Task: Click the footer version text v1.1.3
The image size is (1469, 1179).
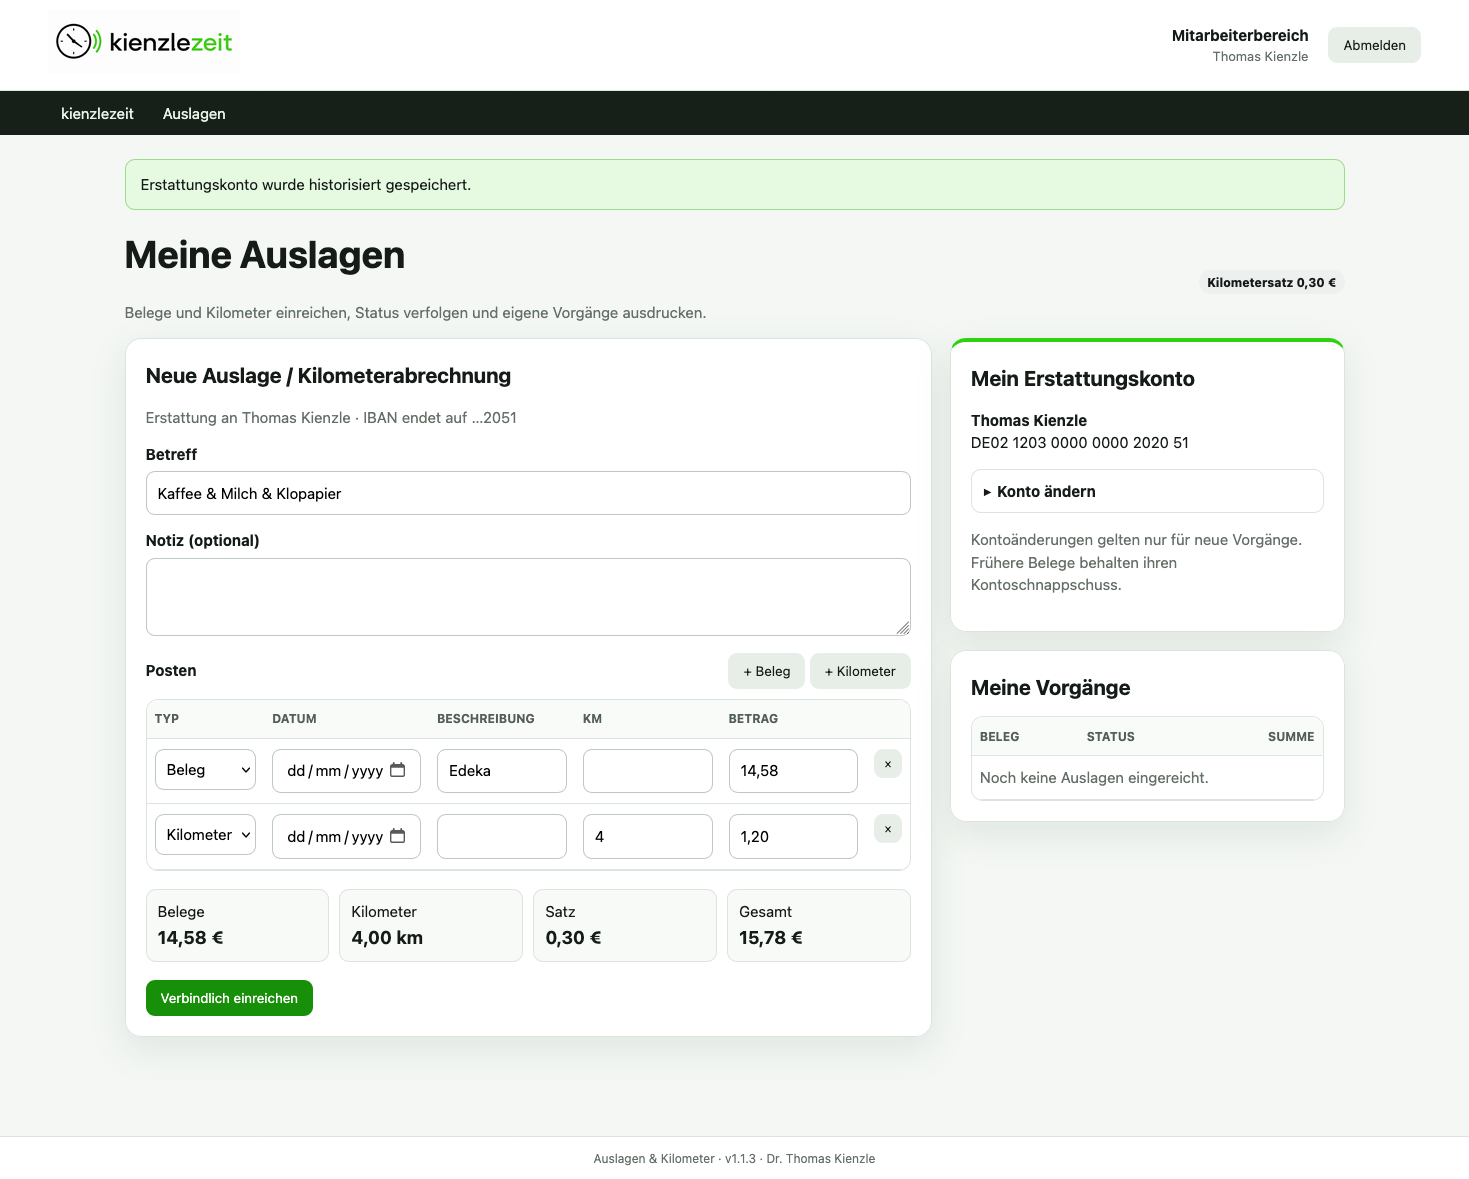Action: (740, 1159)
